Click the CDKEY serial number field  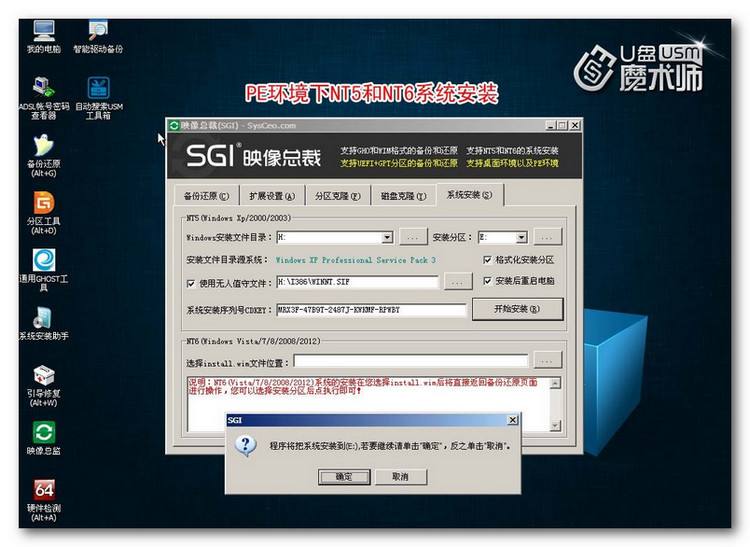(371, 310)
